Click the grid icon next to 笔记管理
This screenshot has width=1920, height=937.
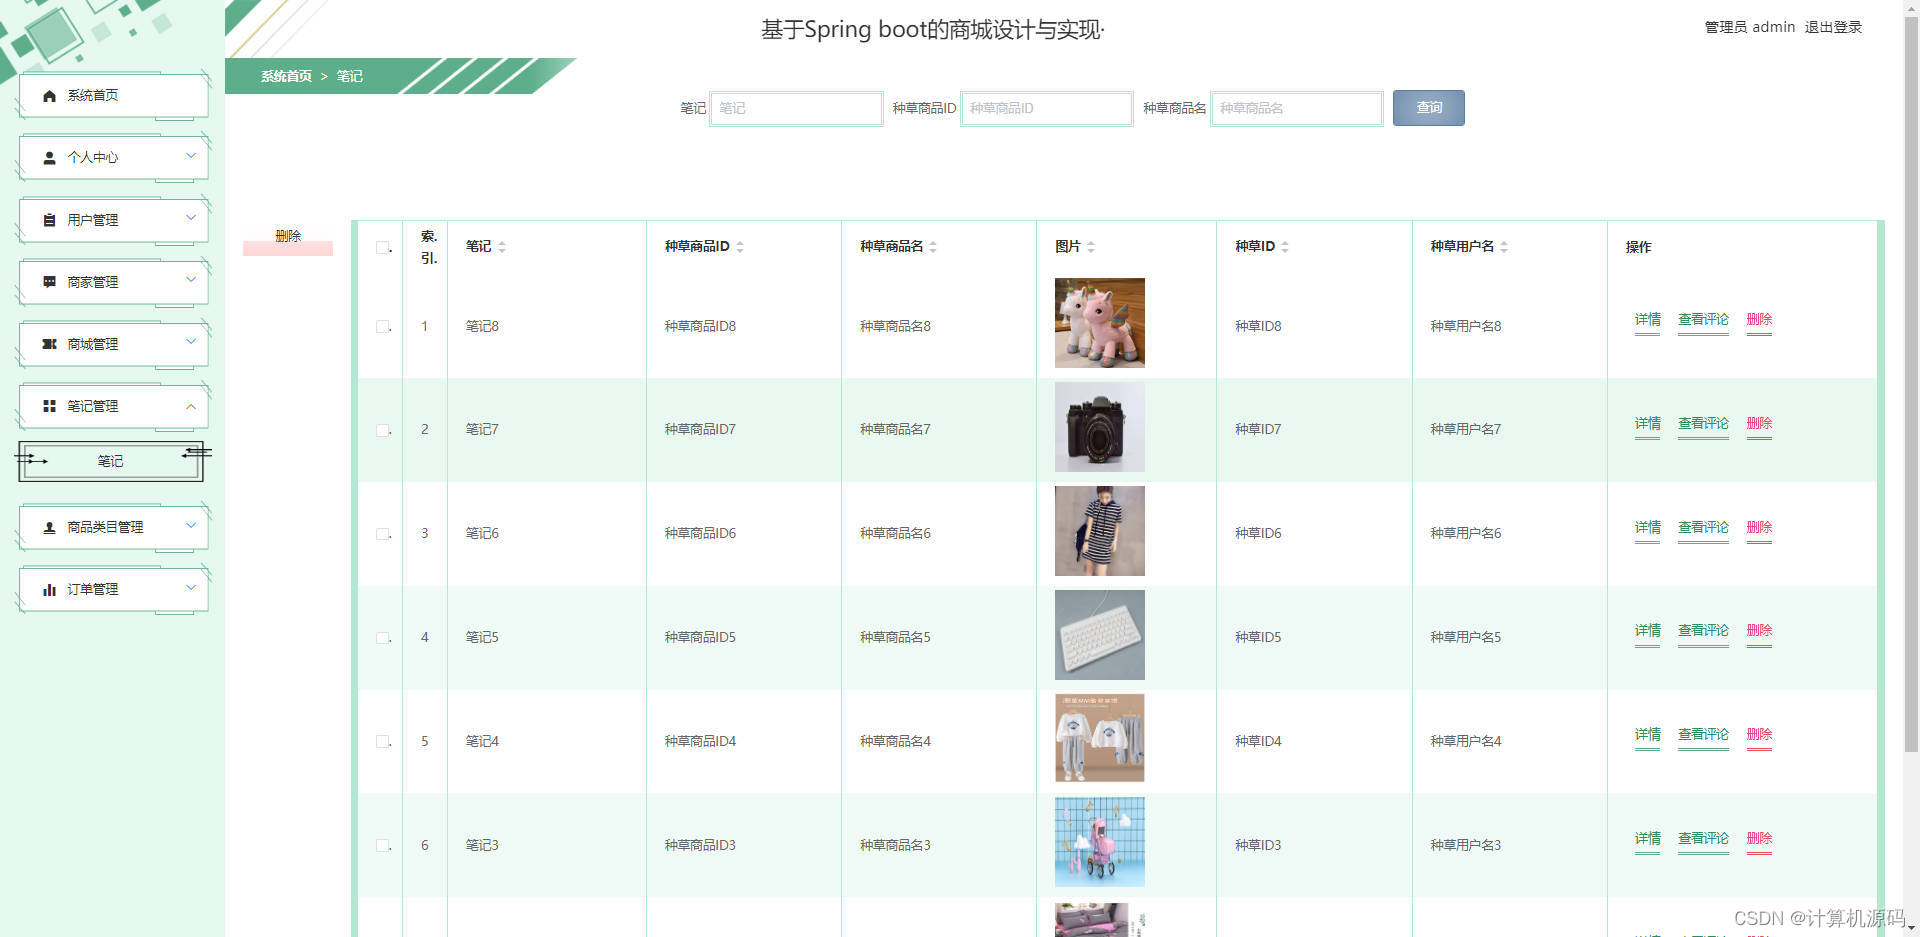click(x=49, y=406)
